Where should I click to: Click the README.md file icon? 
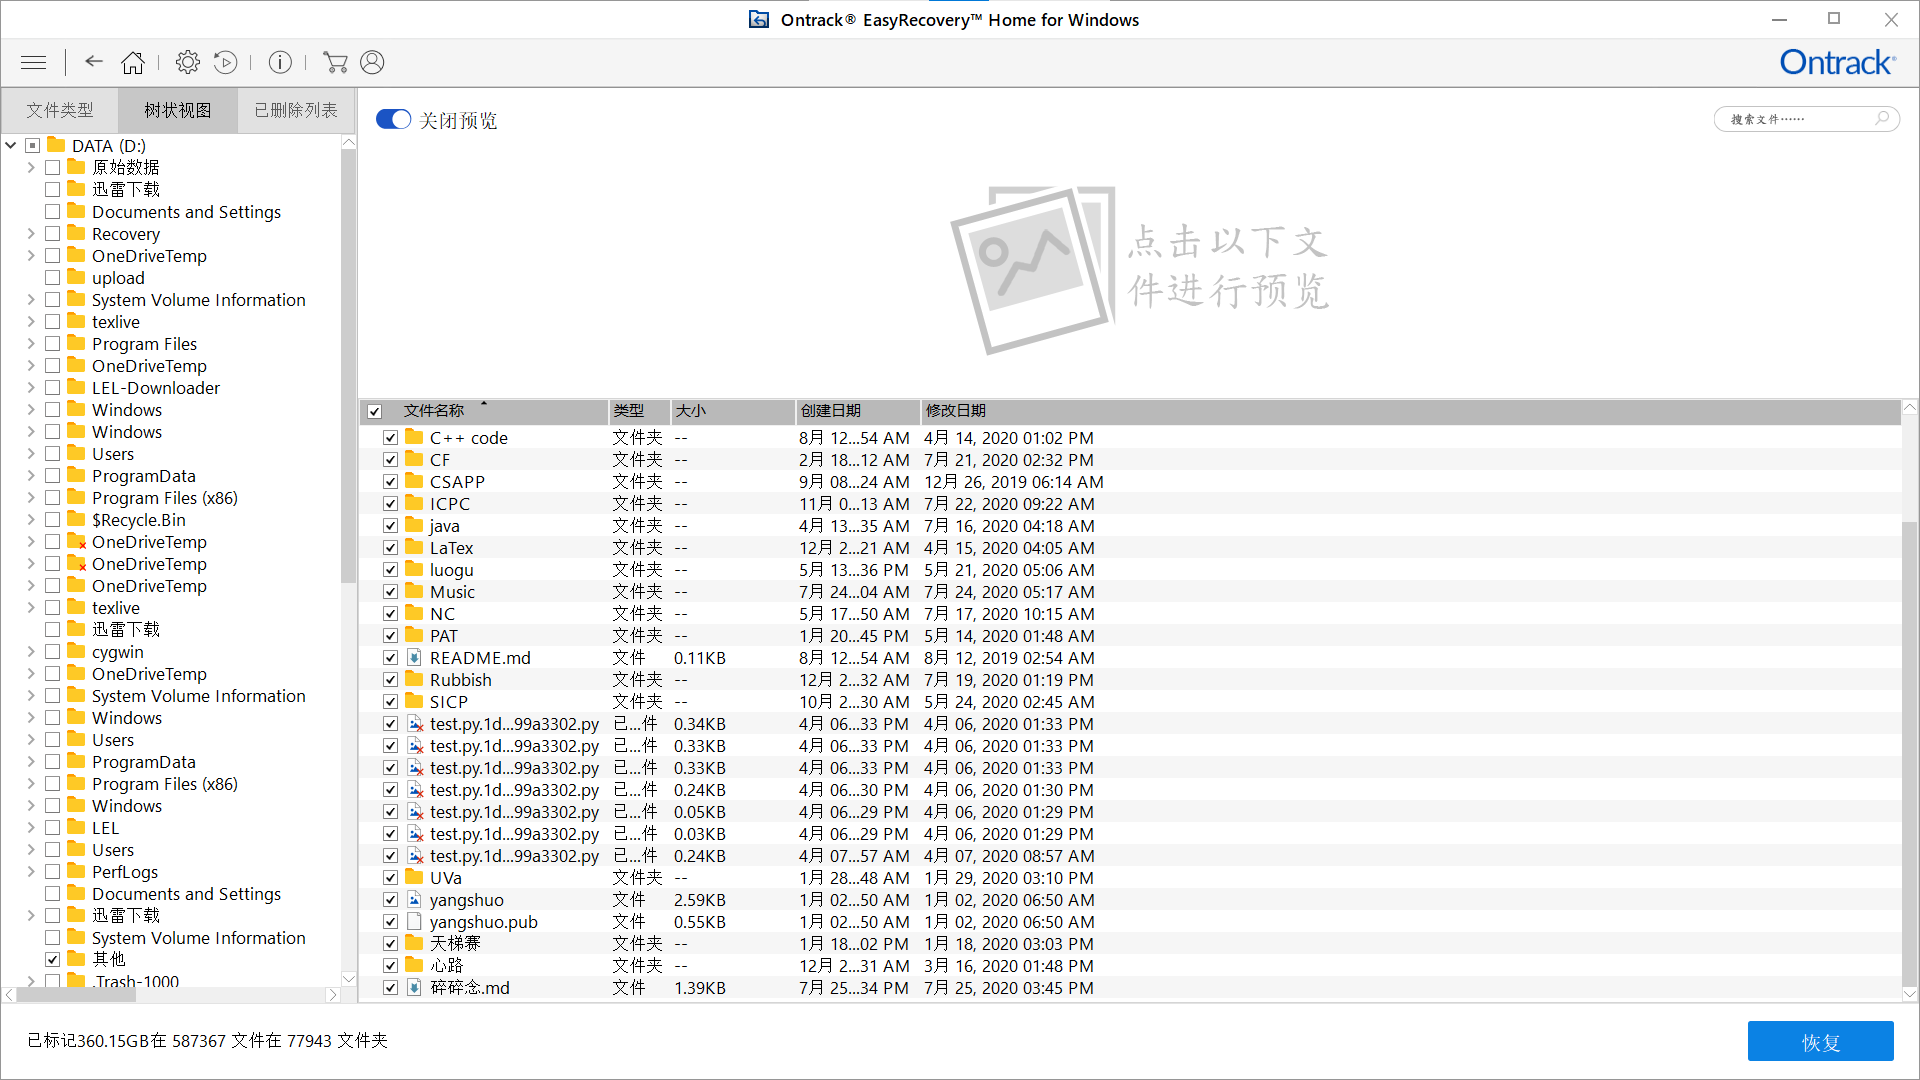pyautogui.click(x=414, y=658)
